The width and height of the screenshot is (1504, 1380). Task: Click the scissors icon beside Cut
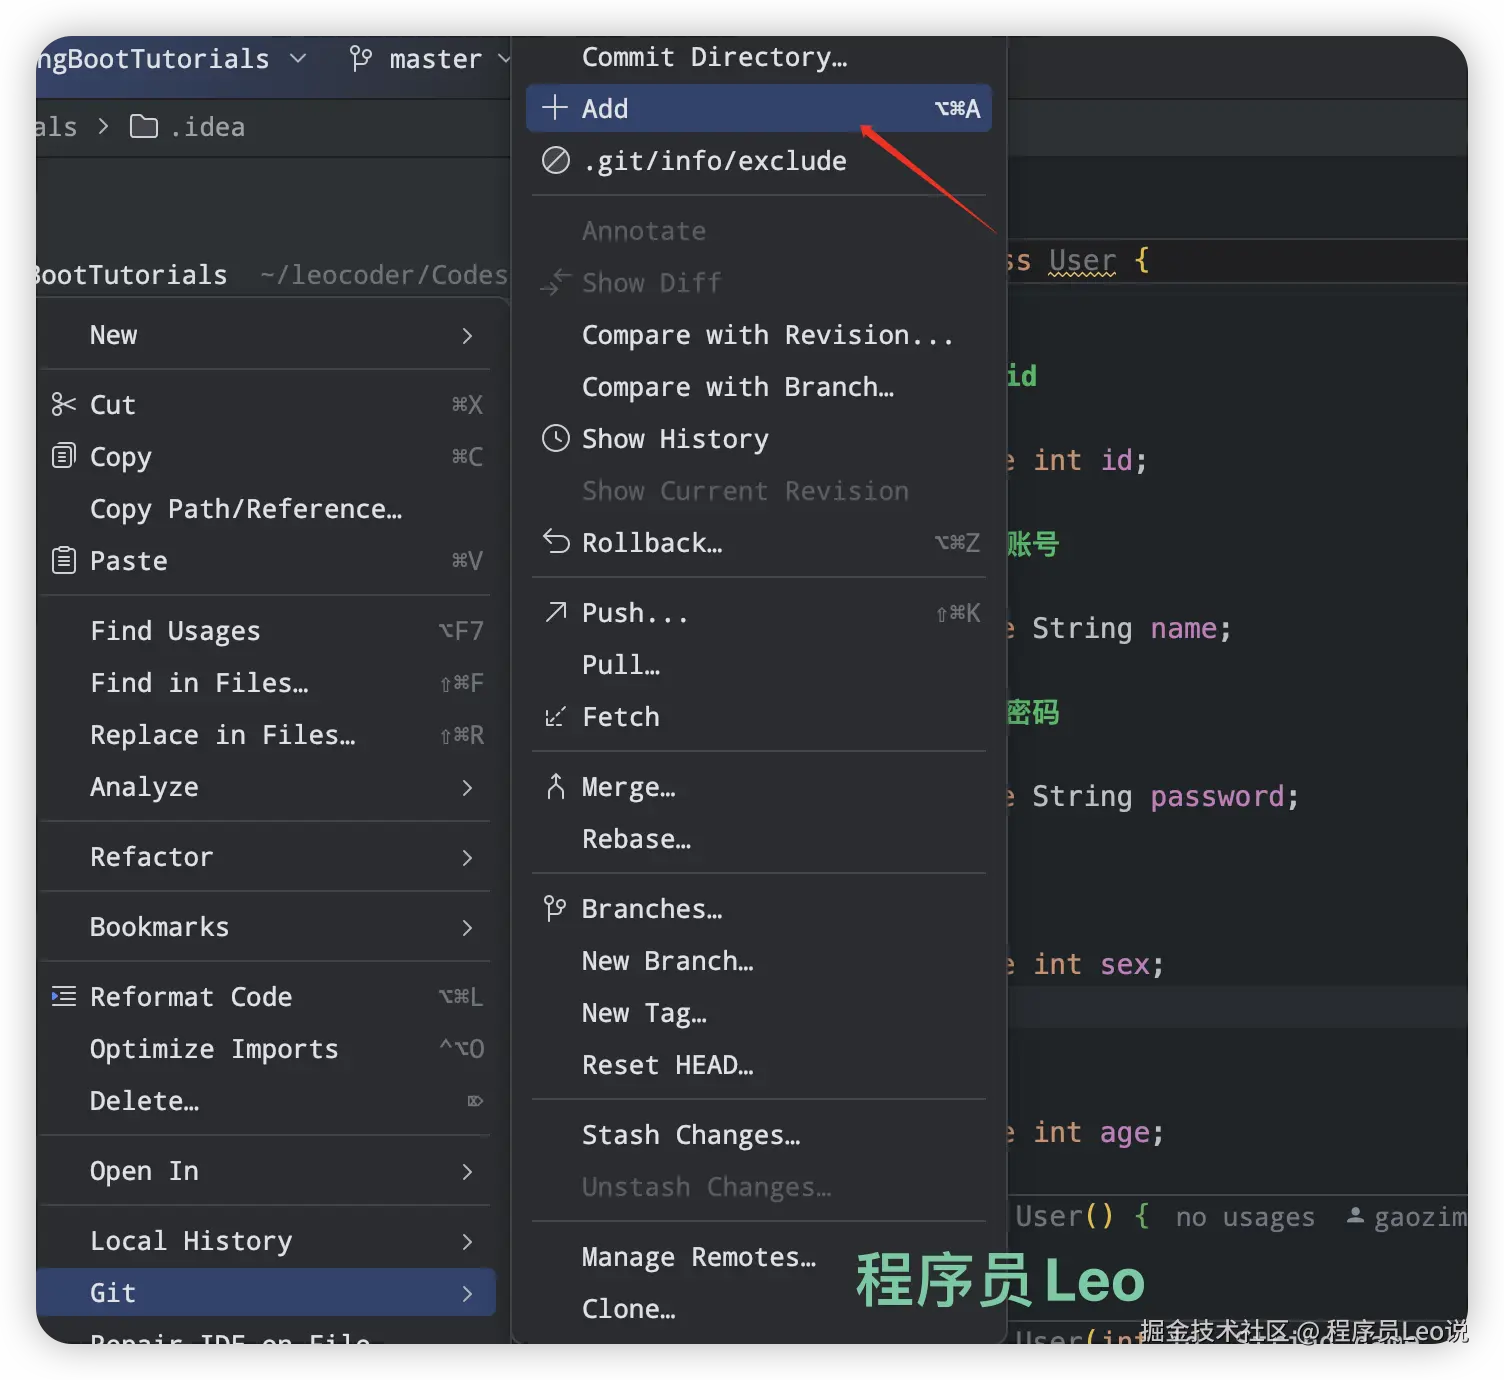[63, 404]
